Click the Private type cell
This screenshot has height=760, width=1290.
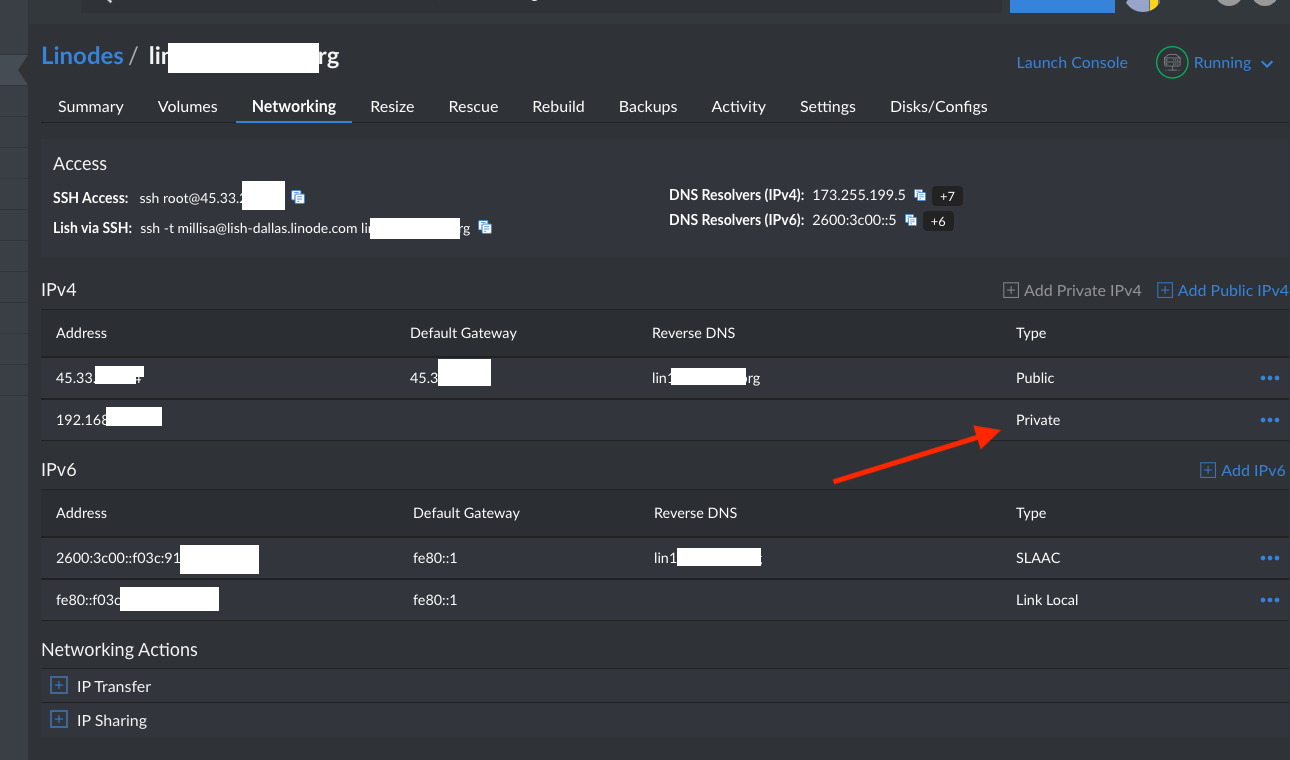tap(1038, 420)
